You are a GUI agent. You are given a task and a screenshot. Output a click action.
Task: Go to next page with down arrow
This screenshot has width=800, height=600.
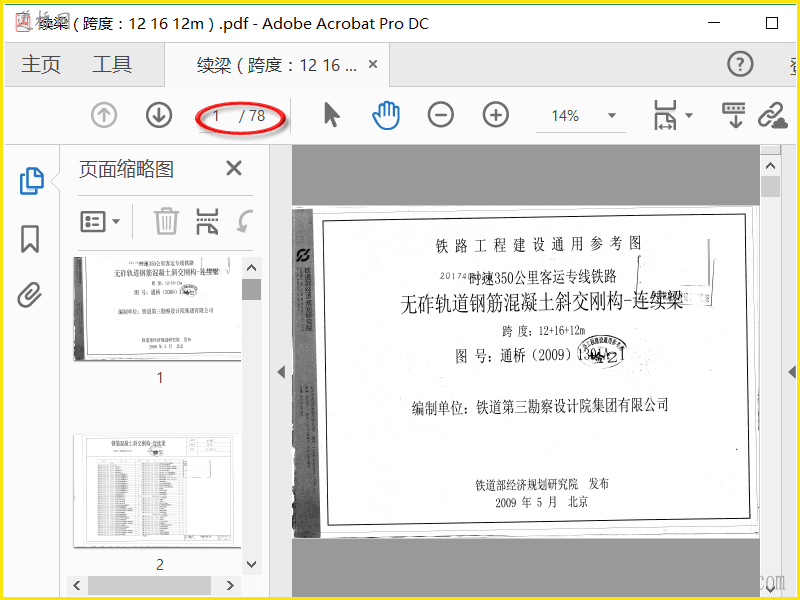pyautogui.click(x=159, y=115)
